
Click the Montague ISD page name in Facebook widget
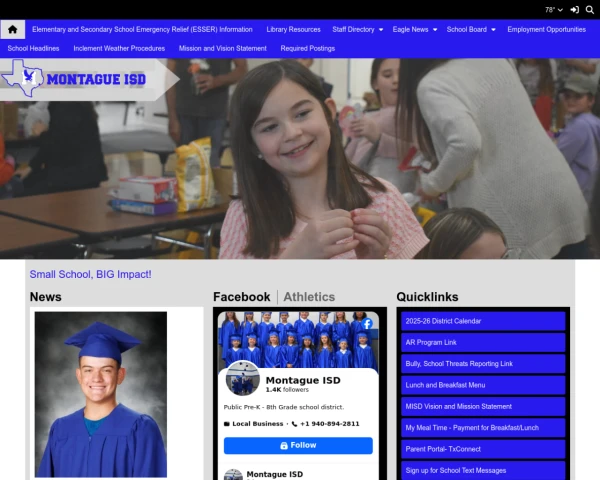tap(303, 380)
